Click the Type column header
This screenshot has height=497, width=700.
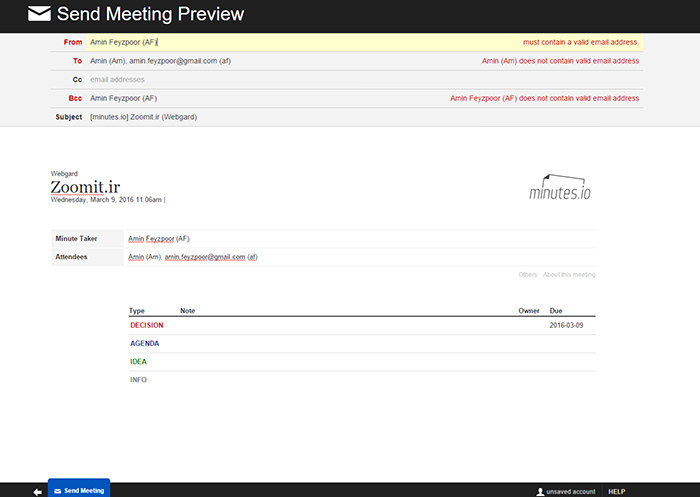click(137, 310)
